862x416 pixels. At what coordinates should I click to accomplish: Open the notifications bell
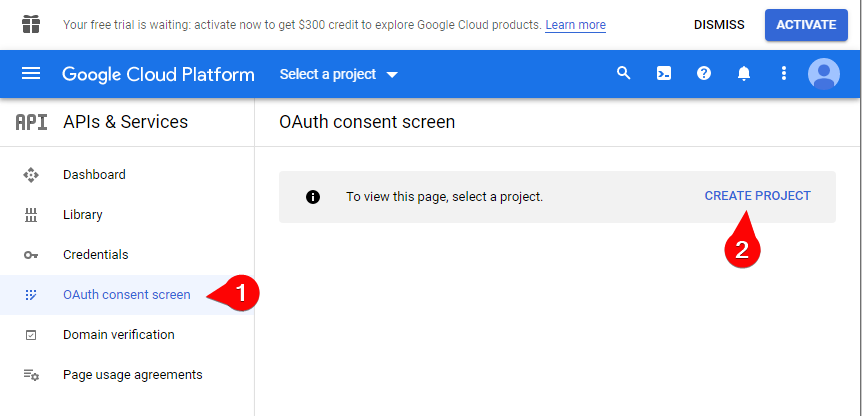(x=744, y=74)
